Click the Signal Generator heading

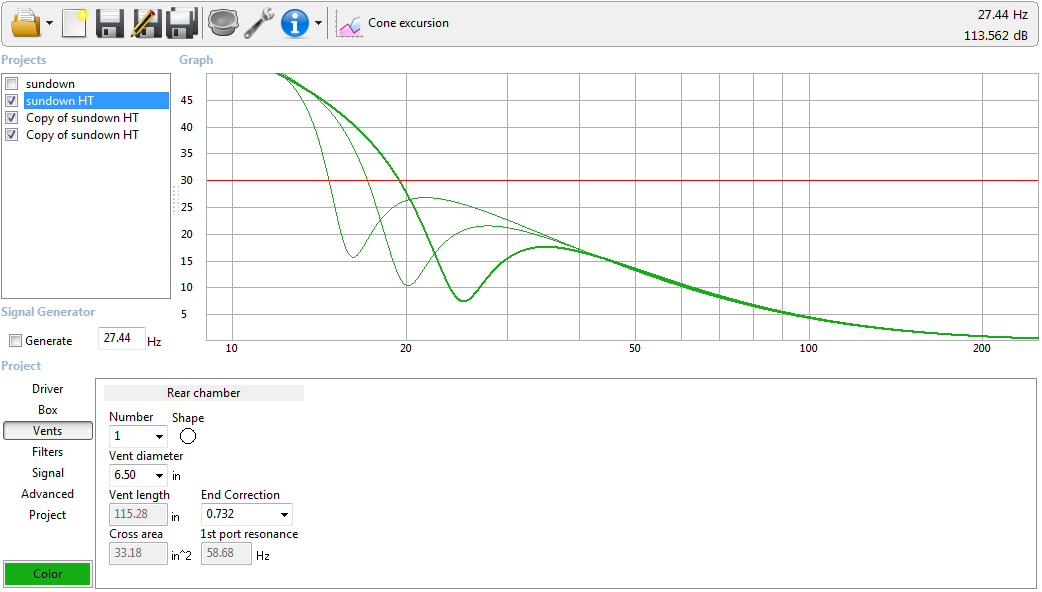[x=48, y=312]
